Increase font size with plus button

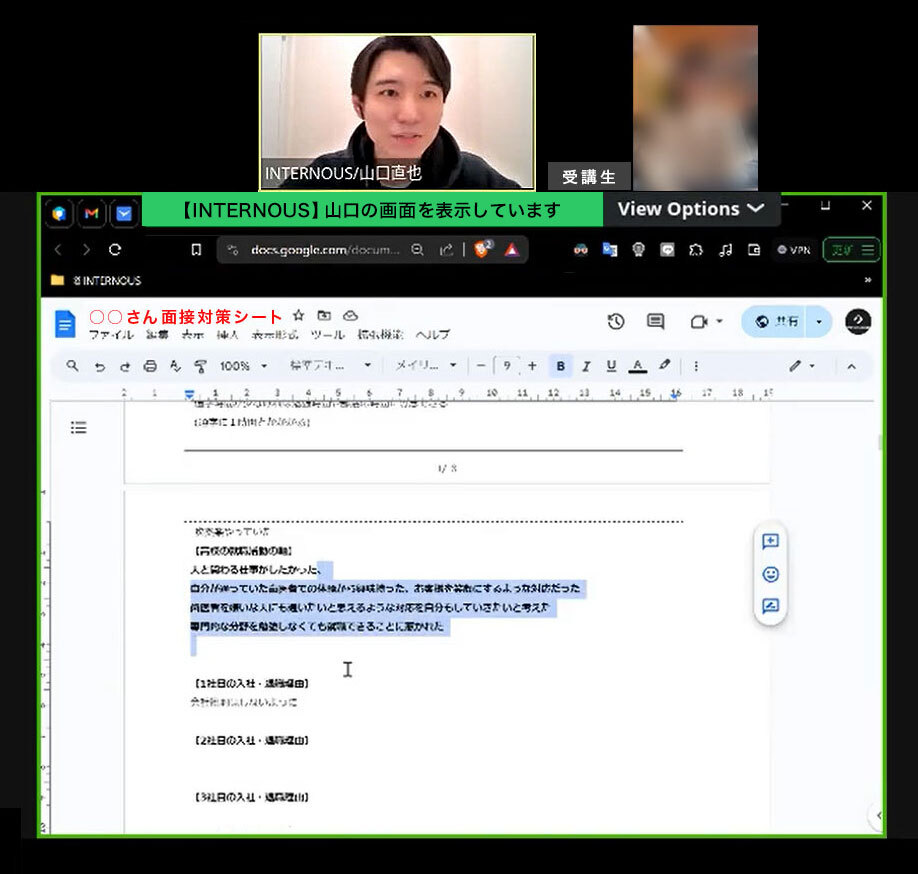tap(532, 366)
